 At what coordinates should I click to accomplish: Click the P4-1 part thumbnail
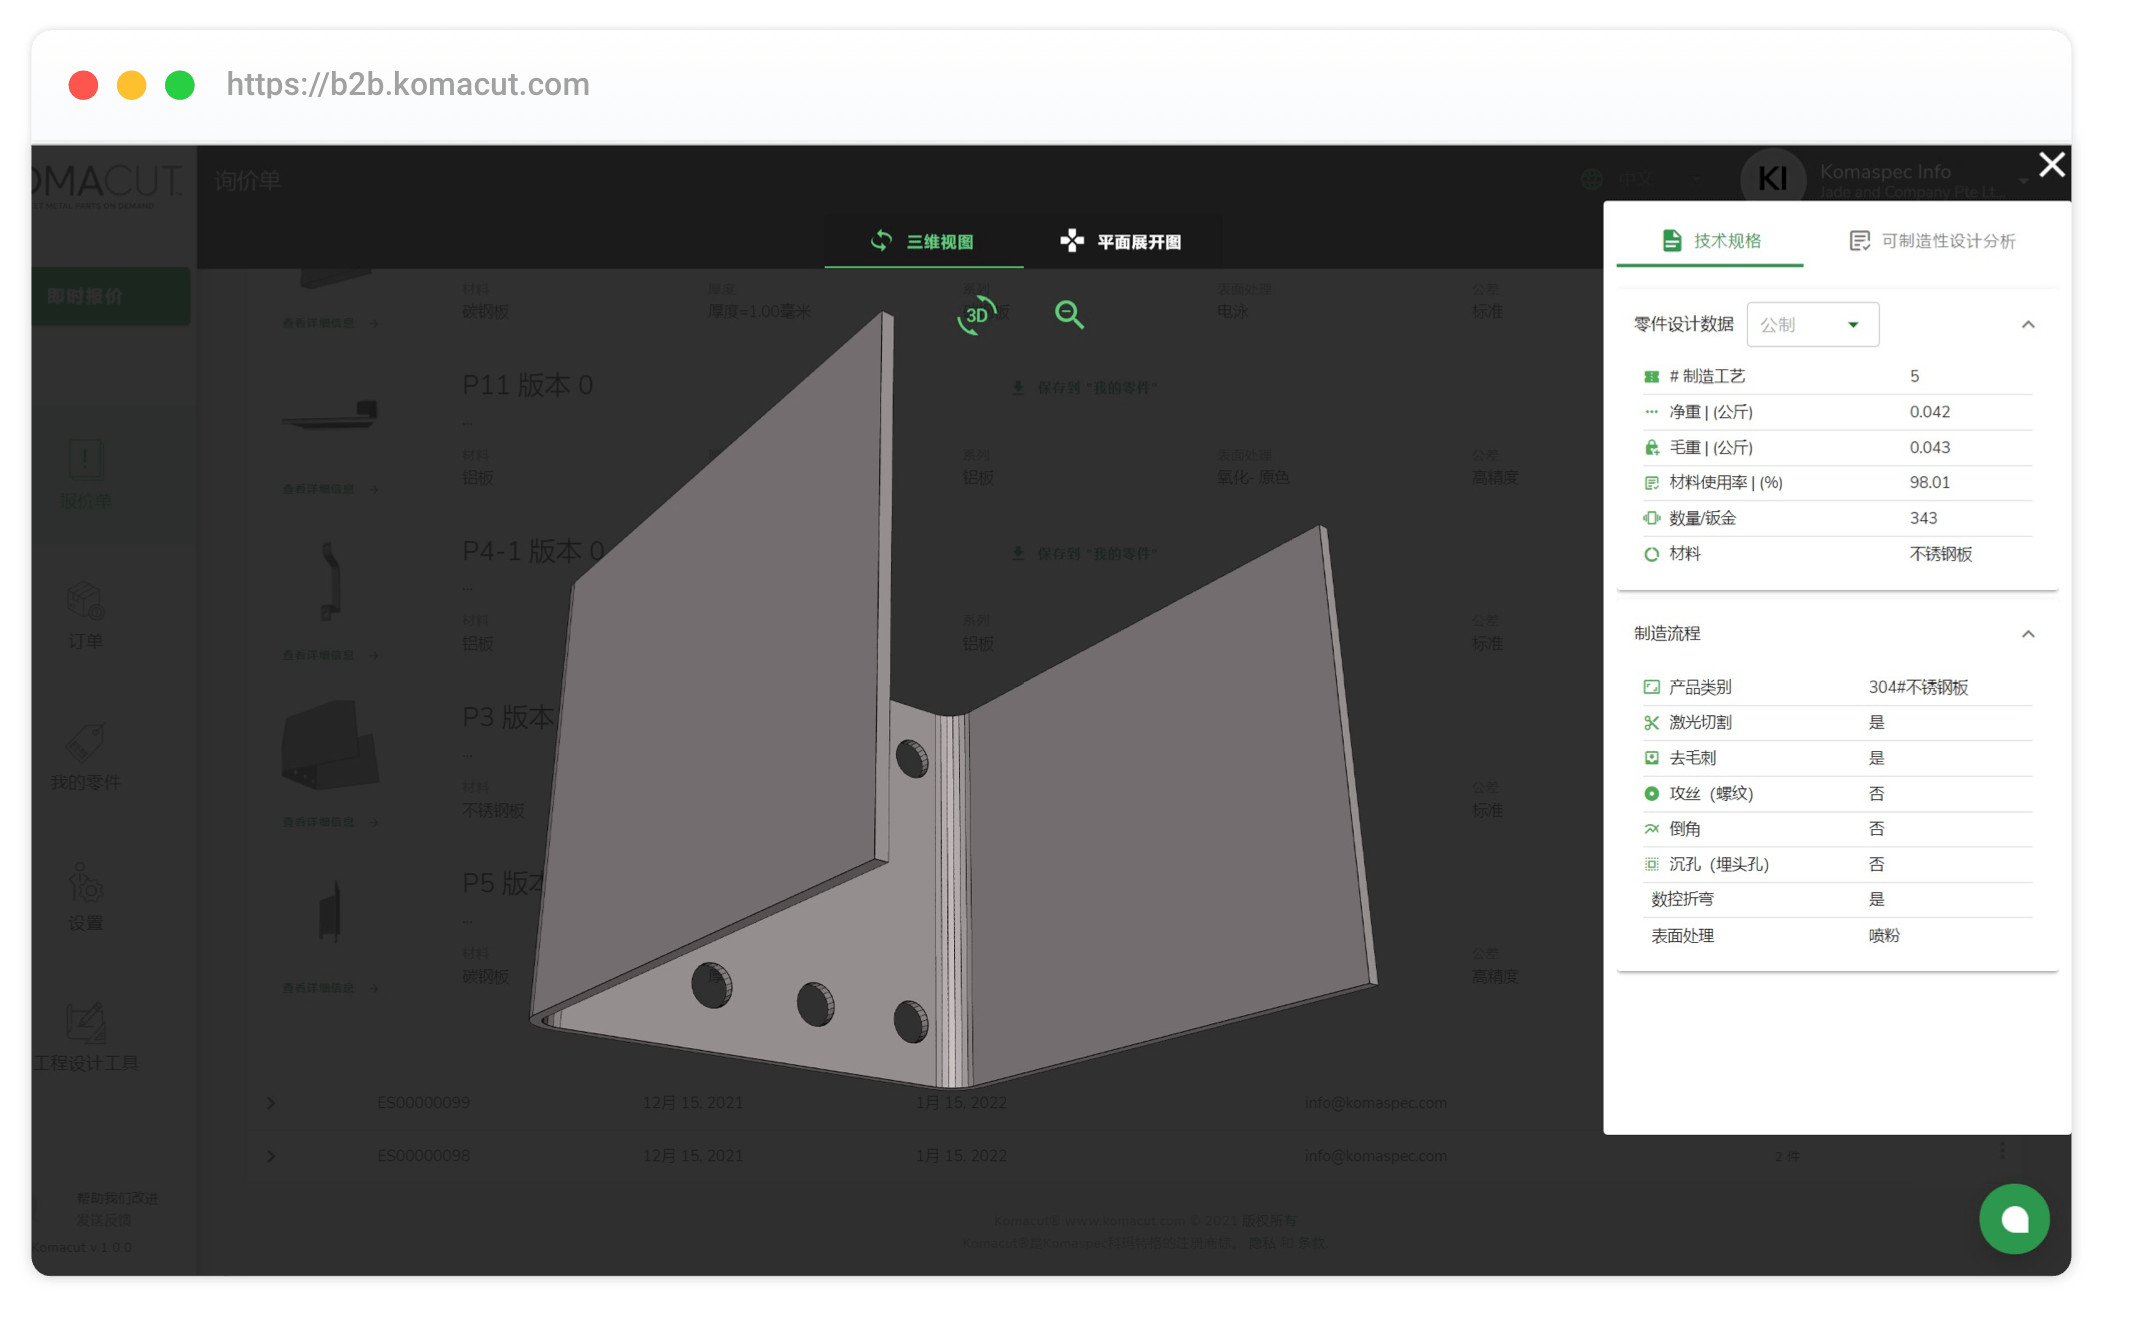[330, 581]
